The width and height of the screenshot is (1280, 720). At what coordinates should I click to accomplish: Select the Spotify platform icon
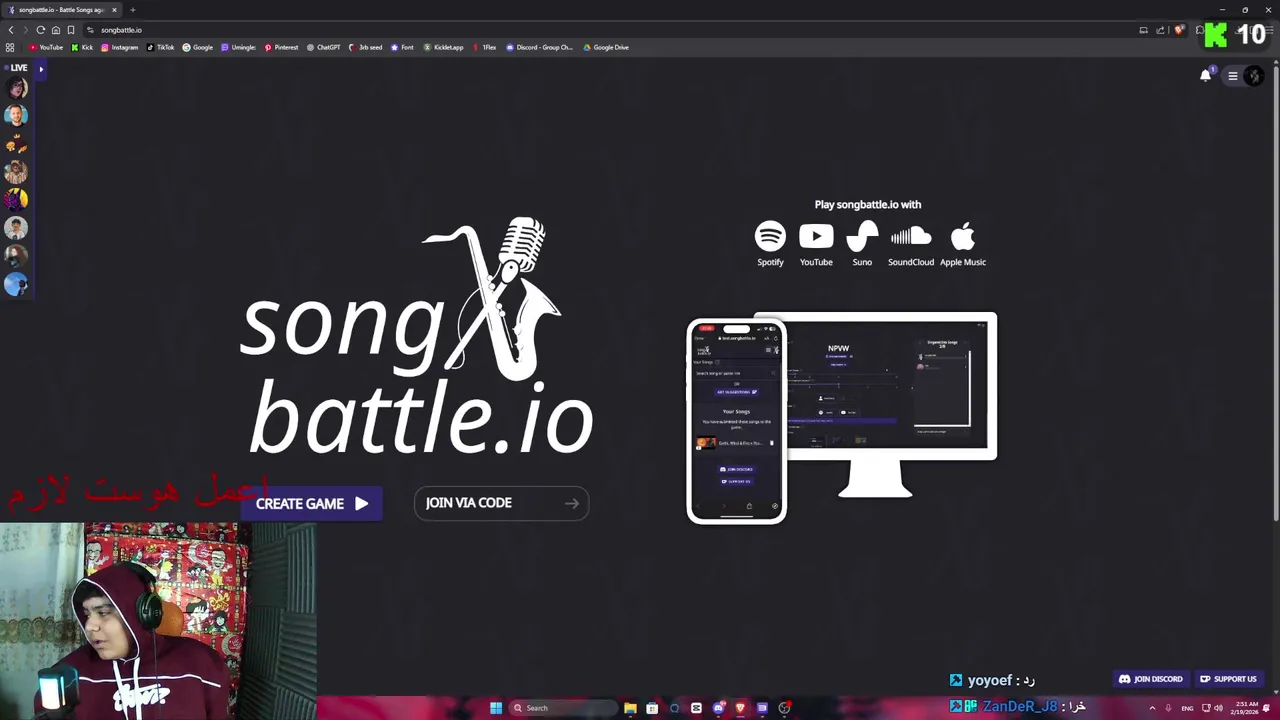(x=770, y=244)
